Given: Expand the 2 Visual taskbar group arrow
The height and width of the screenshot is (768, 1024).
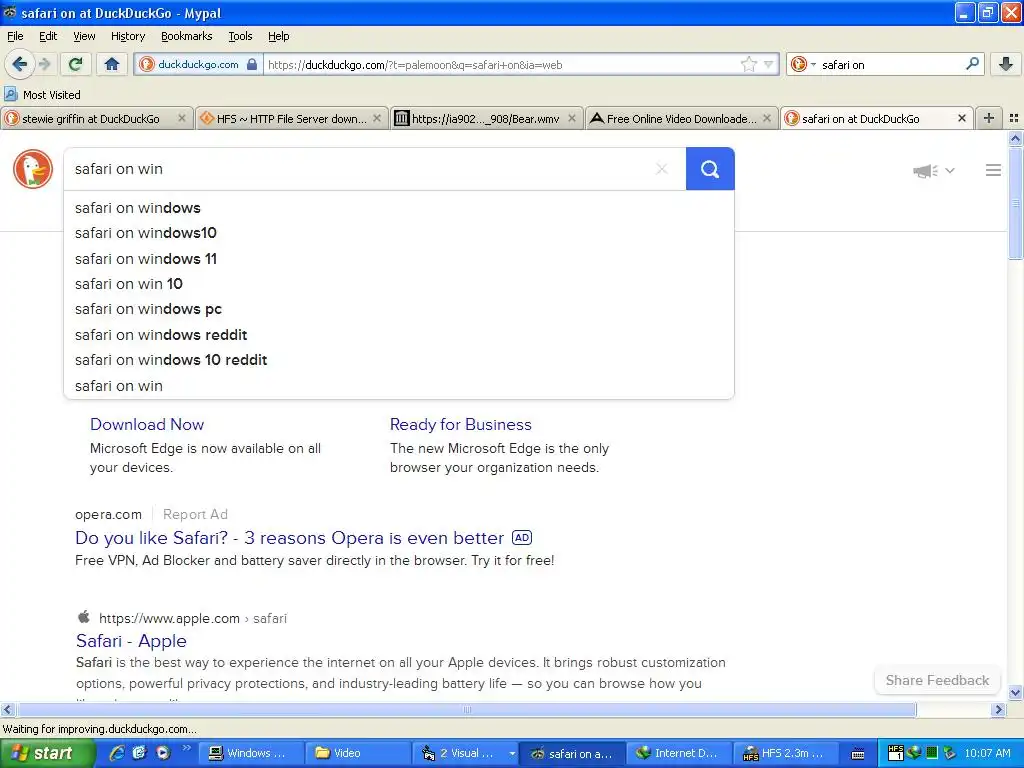Looking at the screenshot, I should point(512,754).
